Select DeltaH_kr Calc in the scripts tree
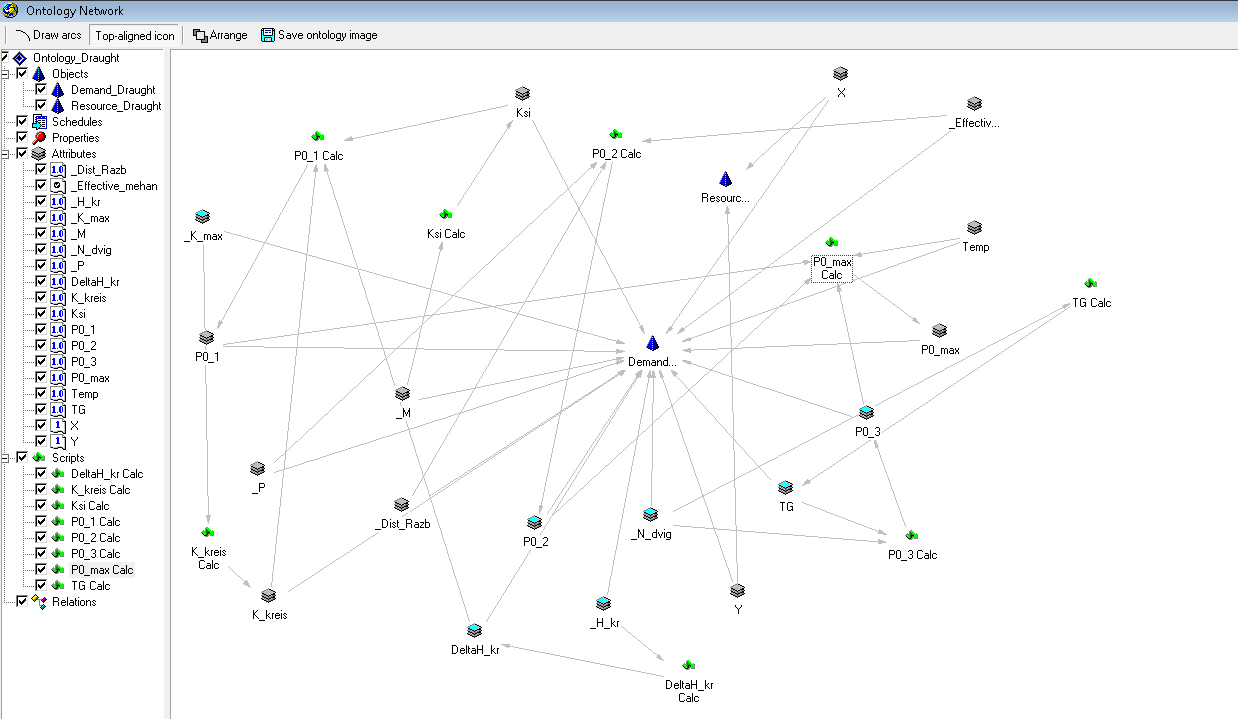Screen dimensions: 1238x719 107,474
